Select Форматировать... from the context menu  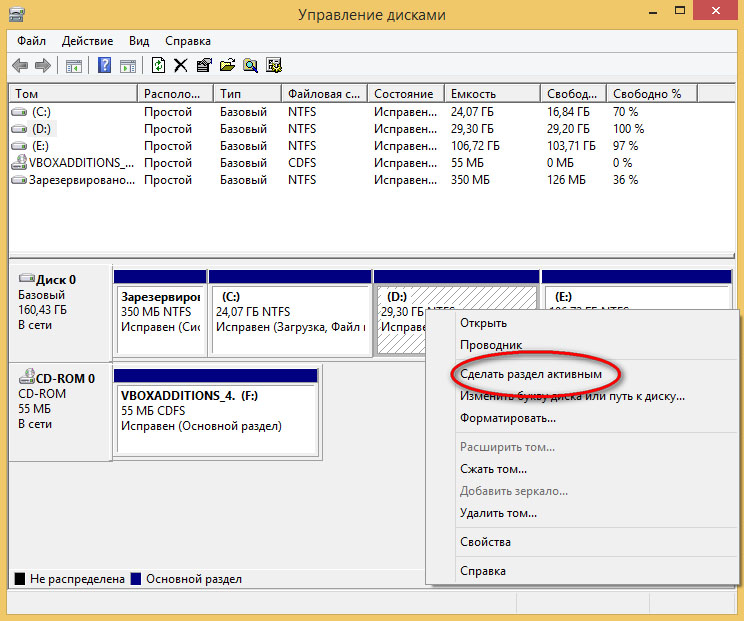click(x=508, y=417)
